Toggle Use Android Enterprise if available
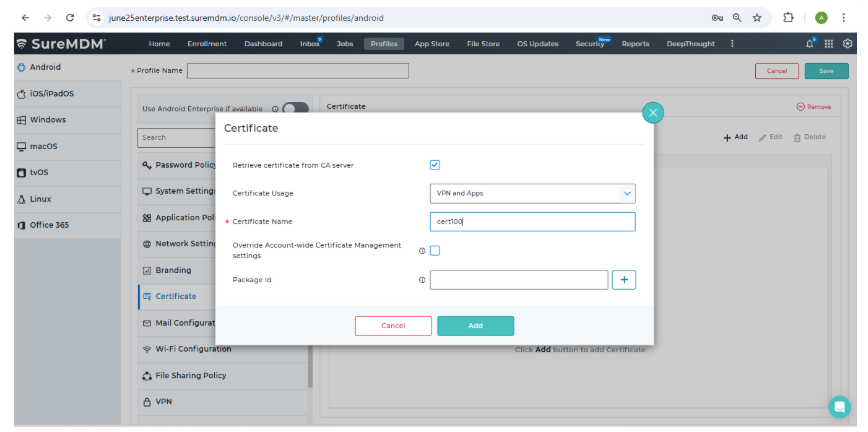This screenshot has width=868, height=432. pos(295,108)
